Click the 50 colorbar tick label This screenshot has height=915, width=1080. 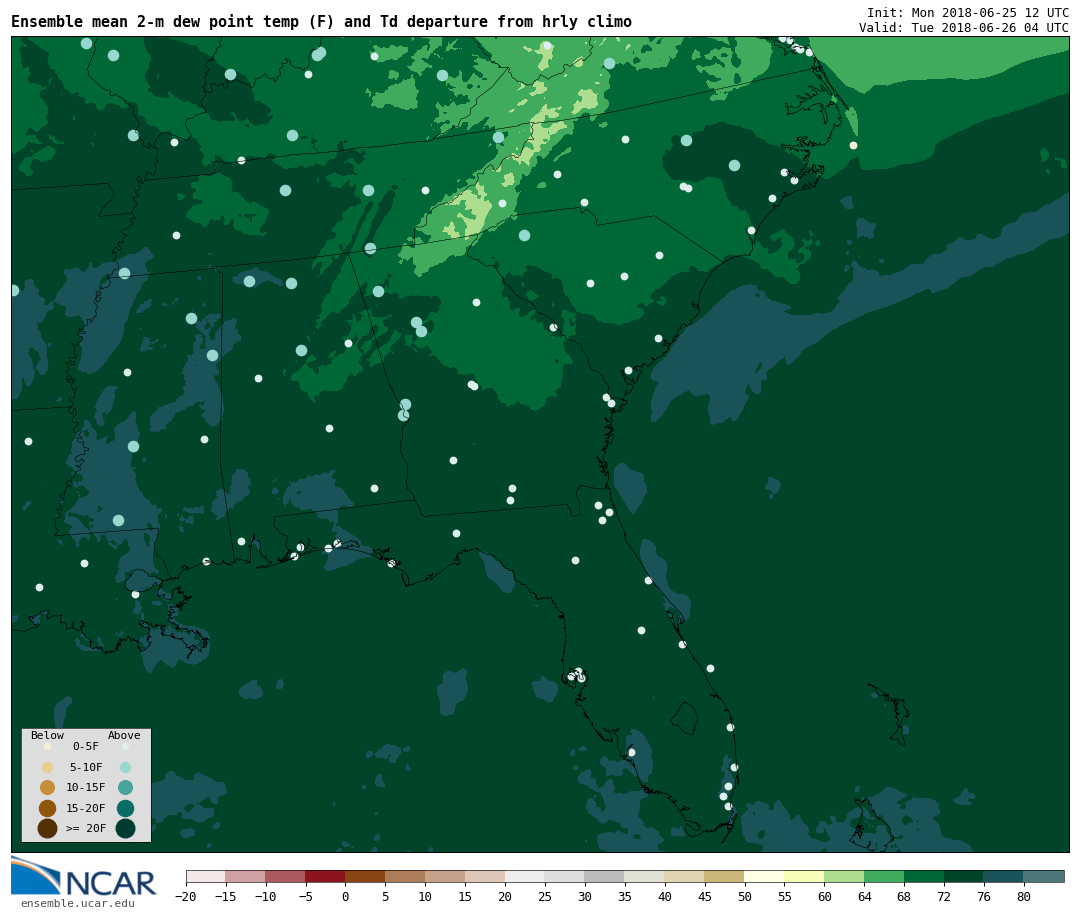(745, 896)
